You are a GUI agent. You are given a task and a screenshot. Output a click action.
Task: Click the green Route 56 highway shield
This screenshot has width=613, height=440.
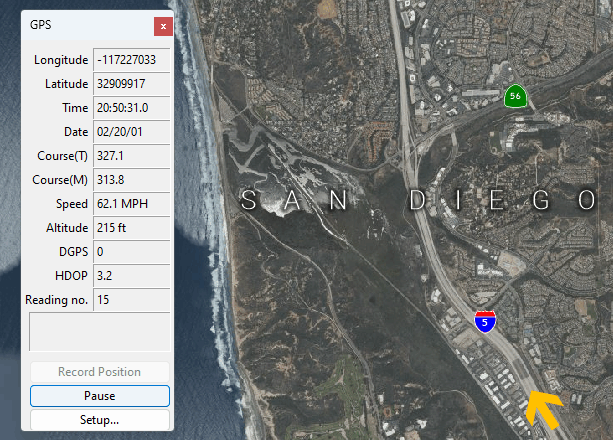(515, 97)
